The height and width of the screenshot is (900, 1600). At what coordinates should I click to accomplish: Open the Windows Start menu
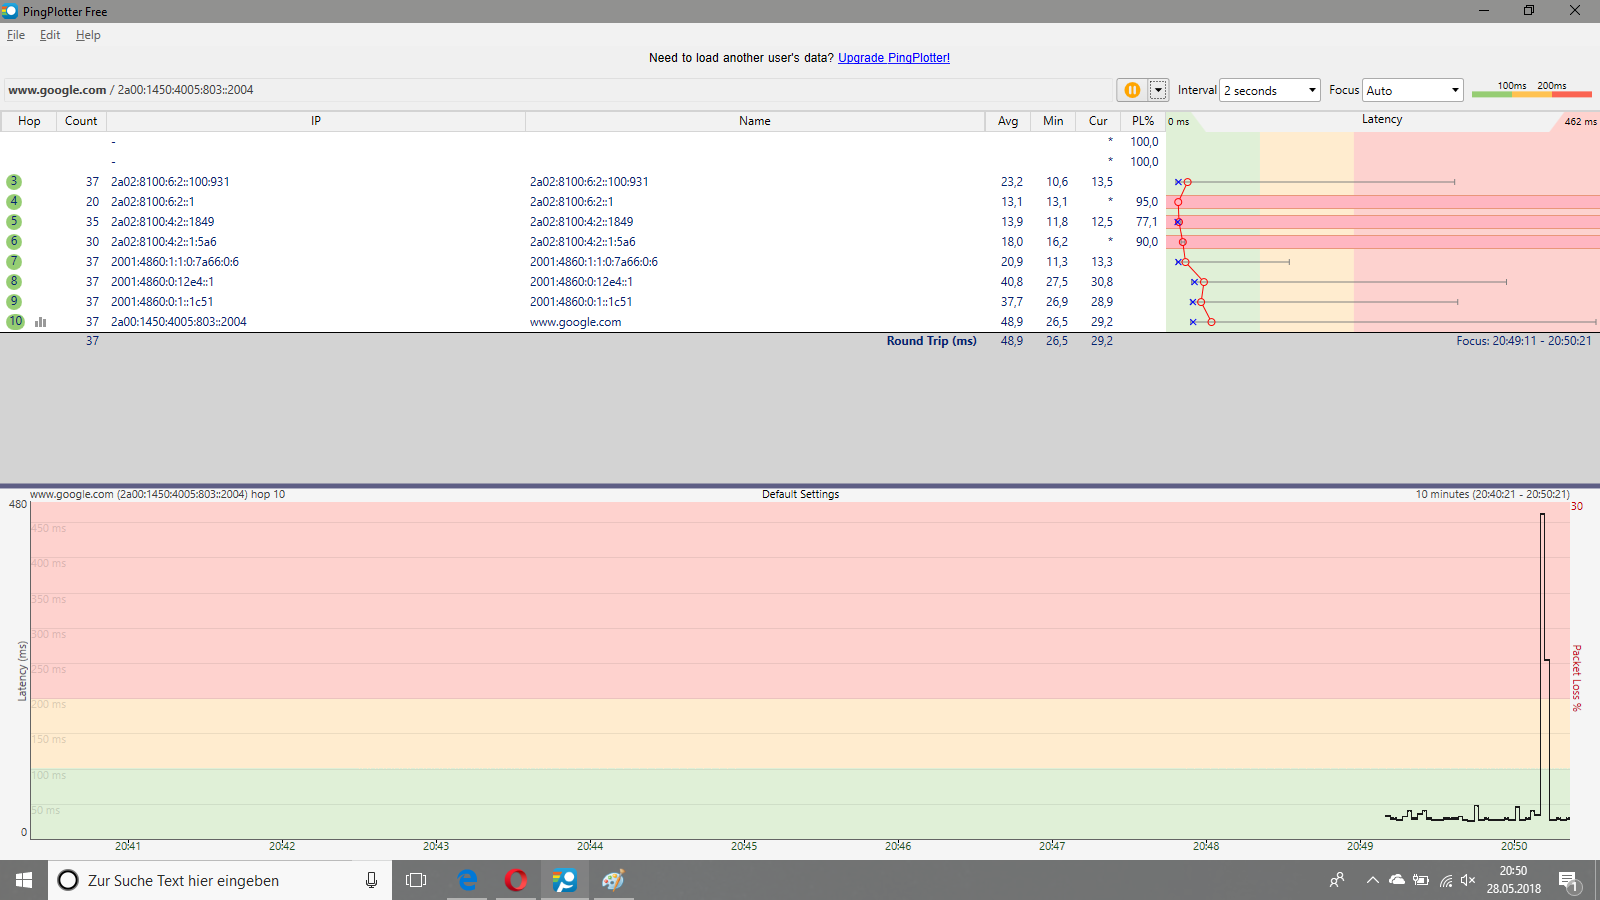[24, 880]
